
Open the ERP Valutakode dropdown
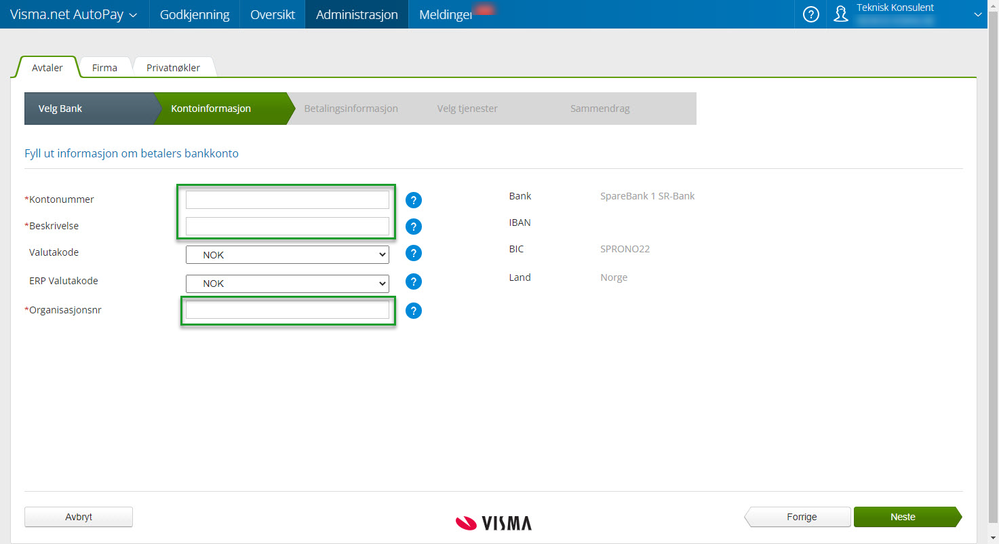(287, 283)
